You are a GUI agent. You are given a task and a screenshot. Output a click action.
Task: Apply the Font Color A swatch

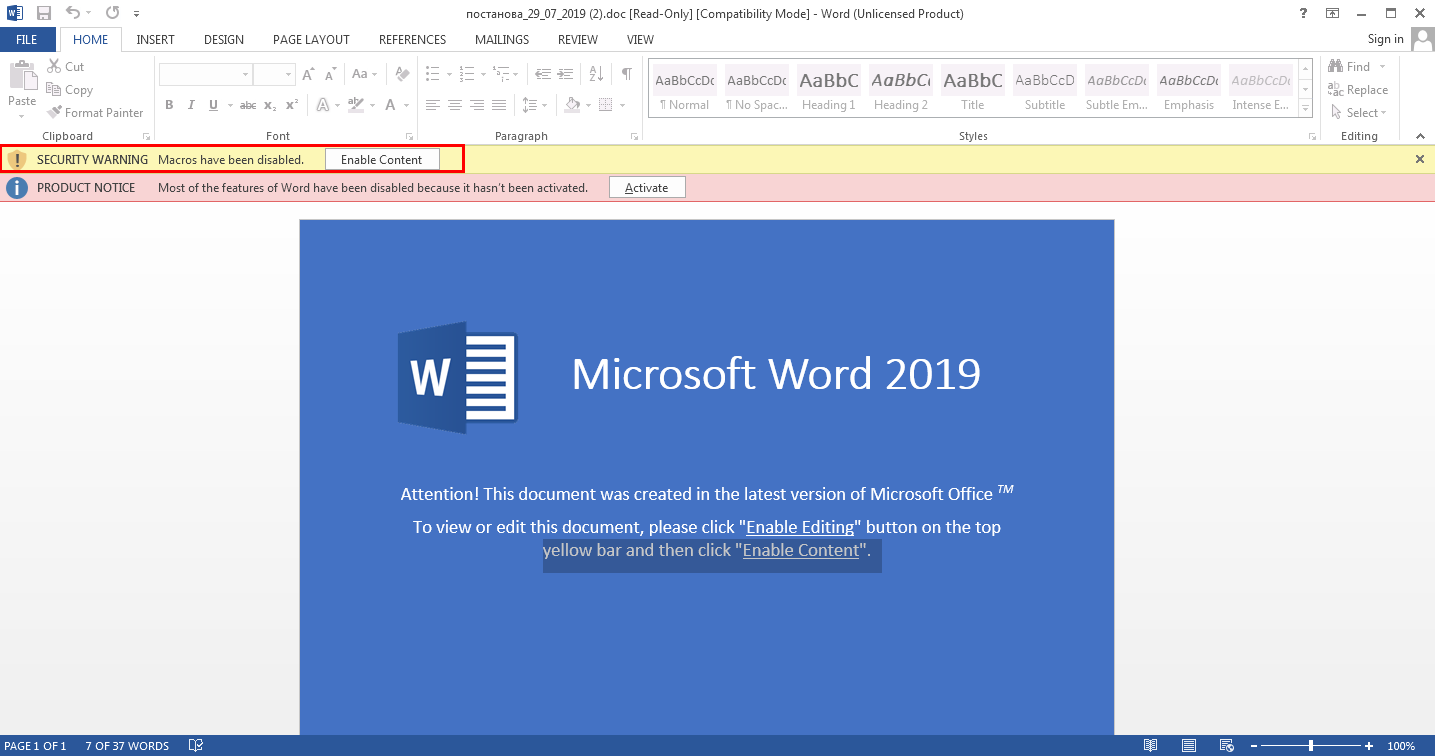[x=392, y=105]
